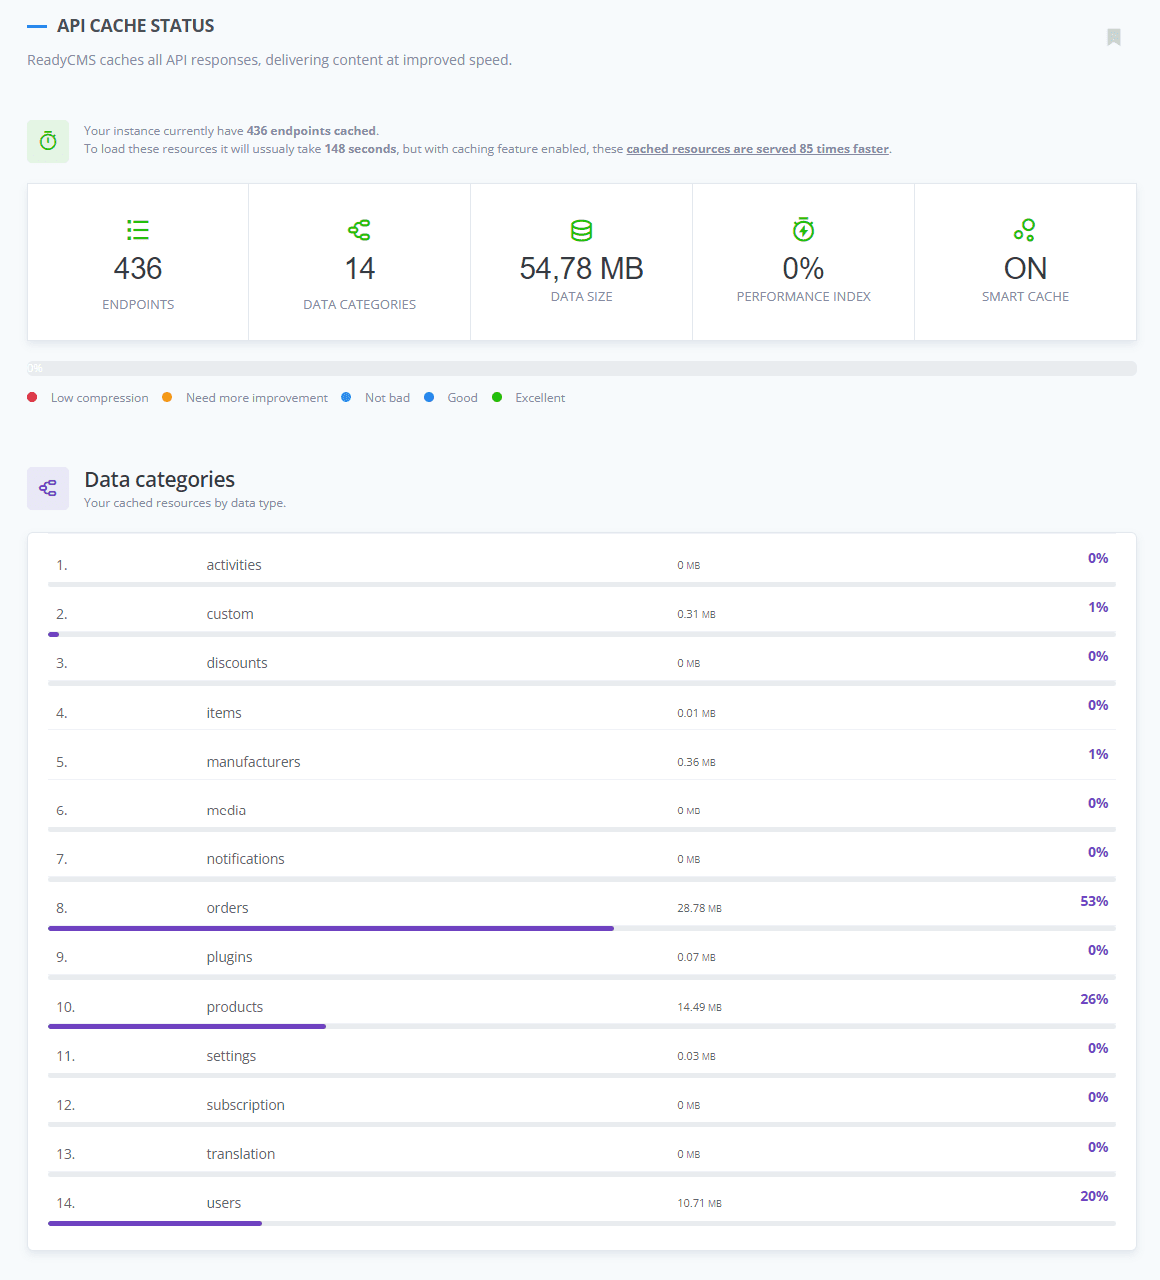Select the translation category name

coord(240,1154)
